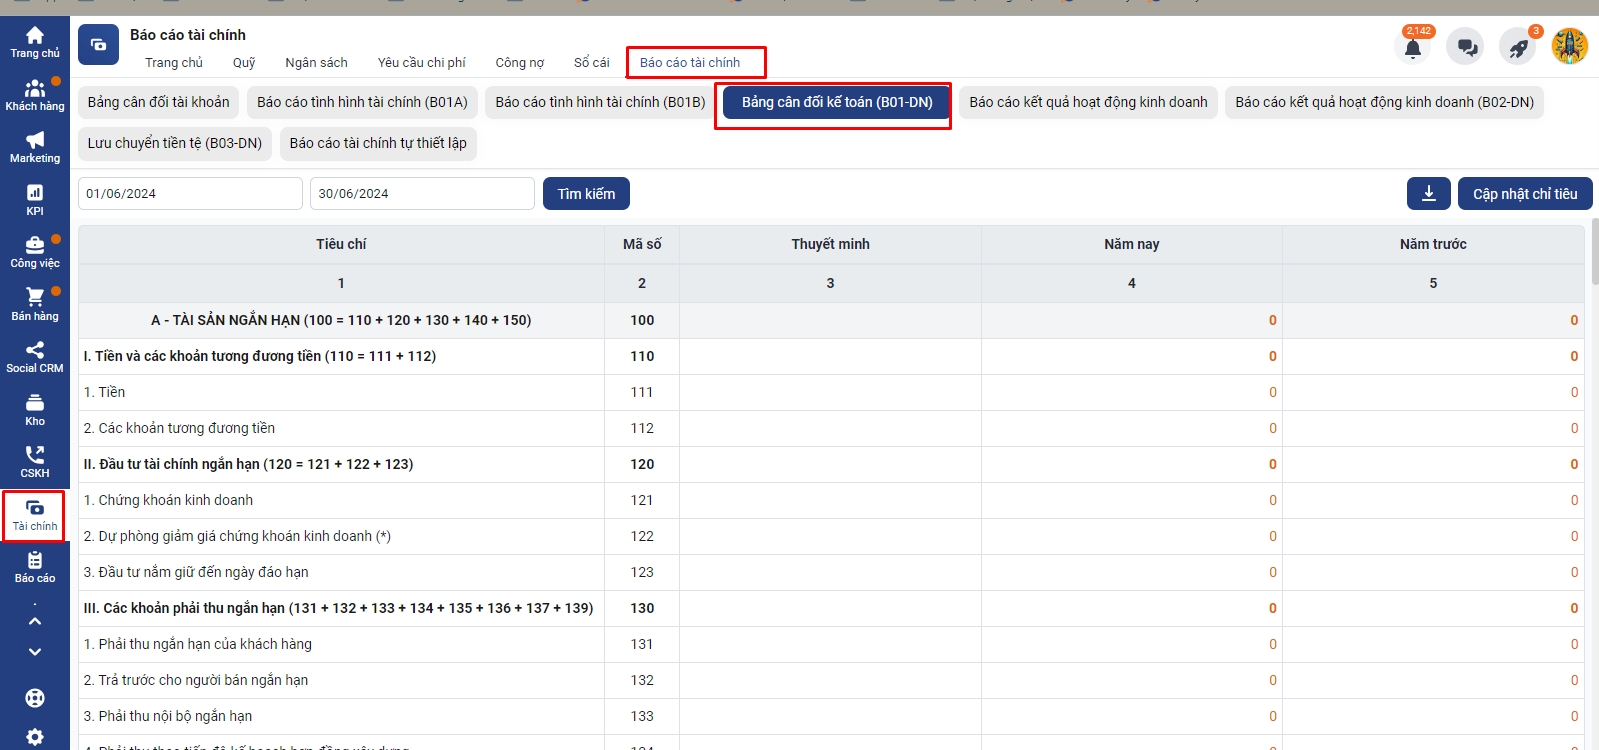The height and width of the screenshot is (750, 1599).
Task: Open the KPI module in sidebar
Action: [35, 200]
